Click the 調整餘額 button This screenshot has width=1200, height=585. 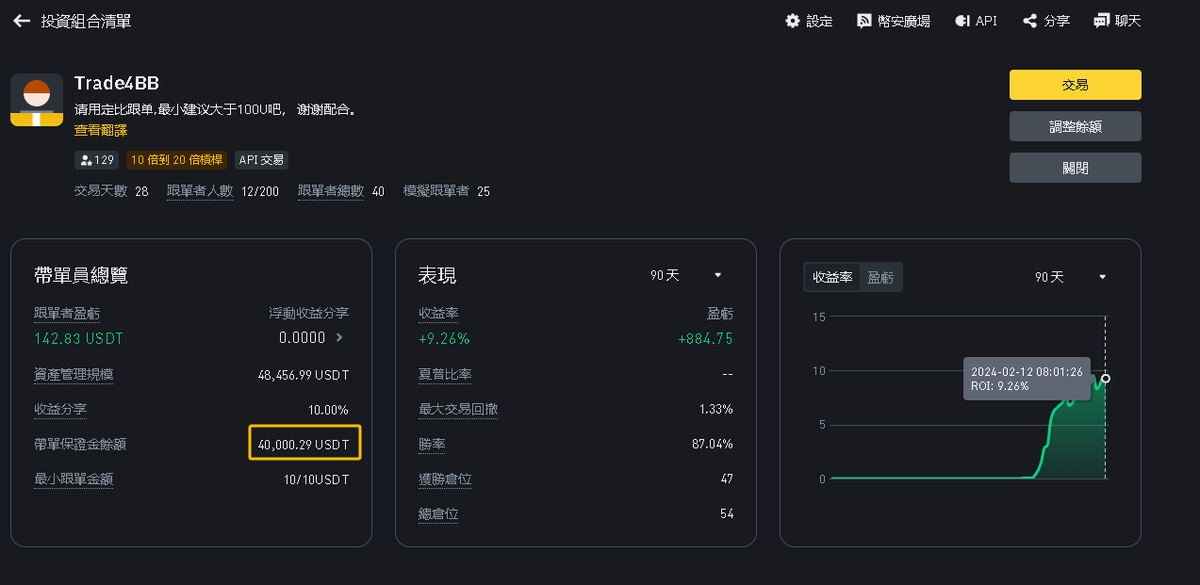pyautogui.click(x=1075, y=126)
